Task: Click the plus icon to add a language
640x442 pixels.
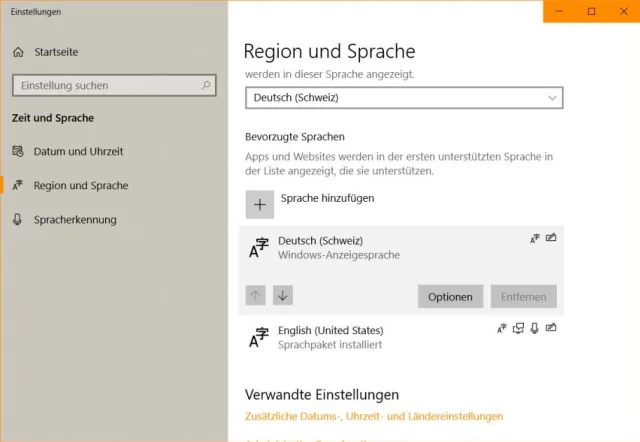Action: [260, 204]
